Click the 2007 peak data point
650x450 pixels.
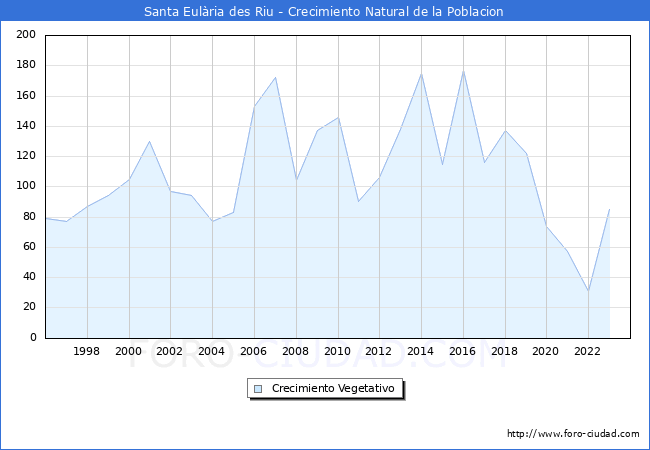click(275, 77)
